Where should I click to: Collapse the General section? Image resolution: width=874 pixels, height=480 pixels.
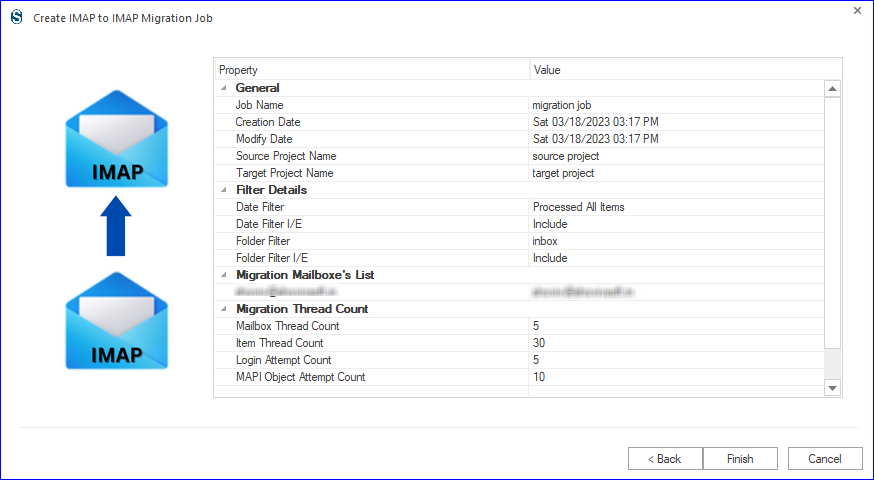click(x=224, y=88)
